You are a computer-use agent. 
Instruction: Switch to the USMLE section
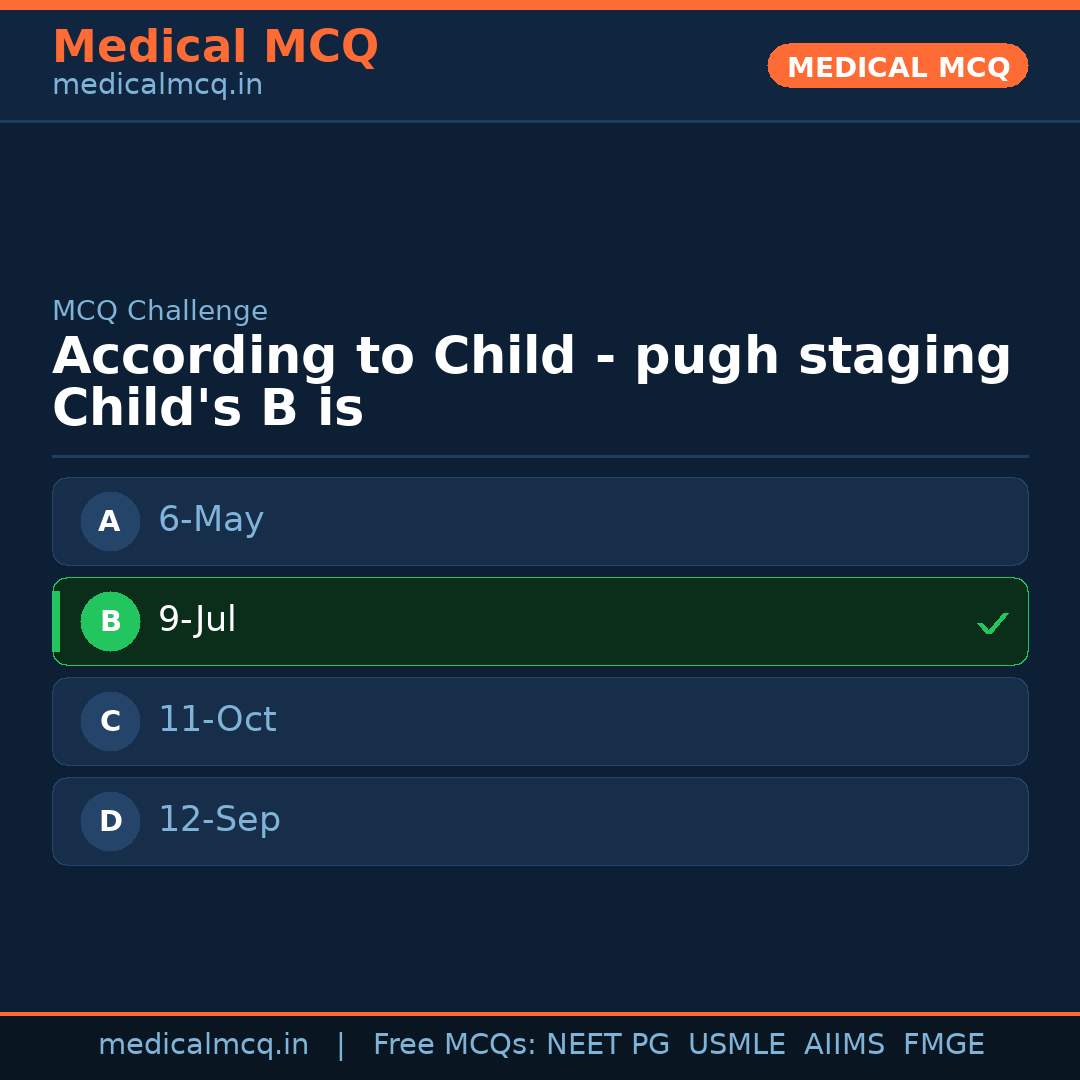click(737, 1044)
